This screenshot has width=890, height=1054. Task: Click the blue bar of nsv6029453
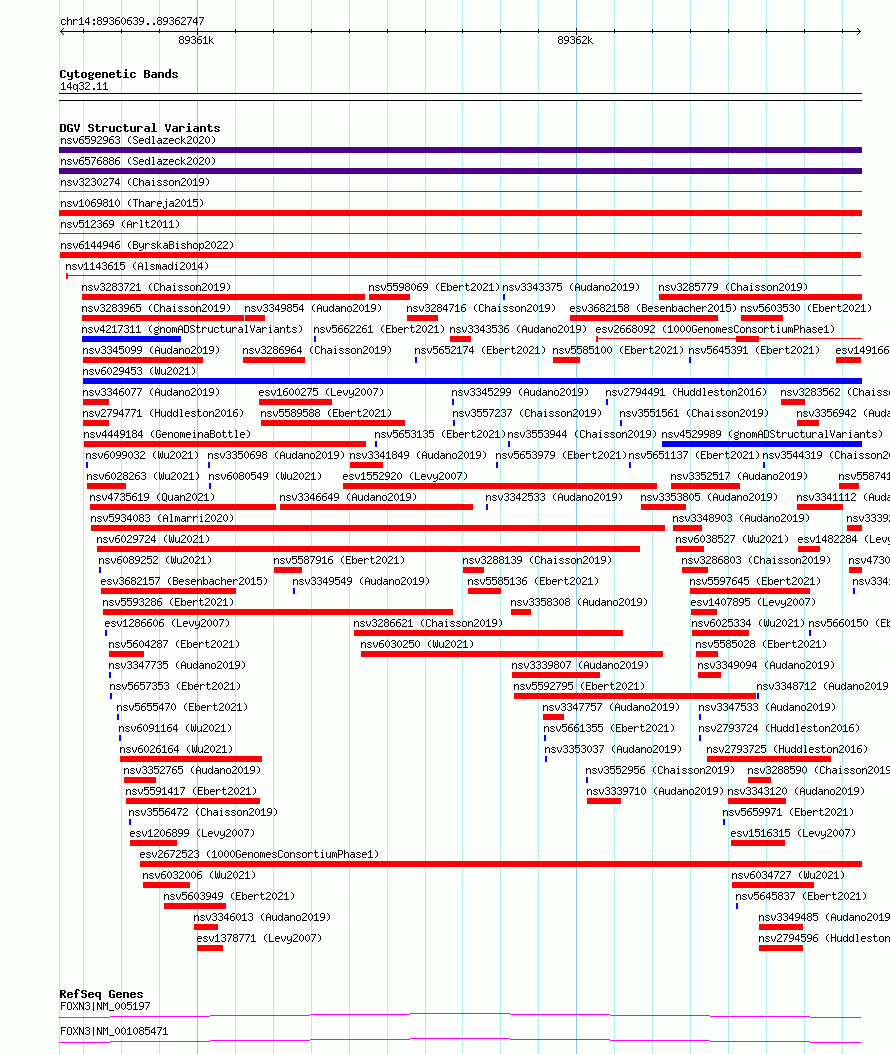pos(472,380)
